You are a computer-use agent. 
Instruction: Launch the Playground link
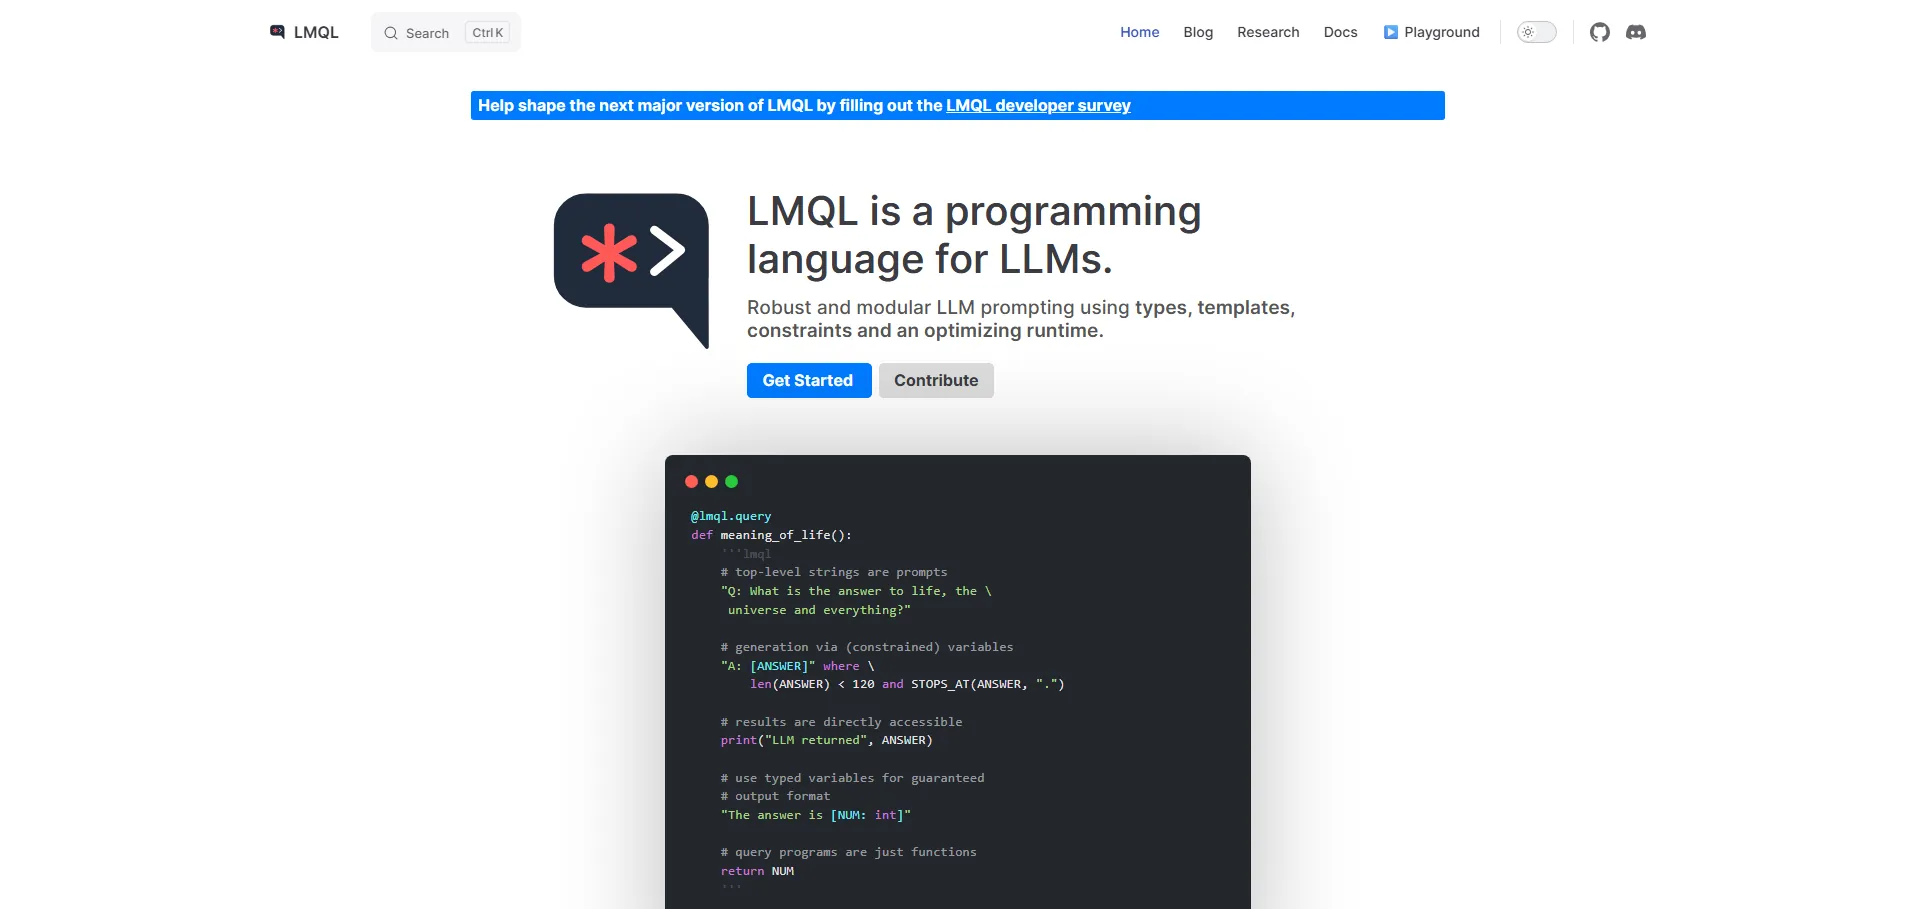[1441, 32]
